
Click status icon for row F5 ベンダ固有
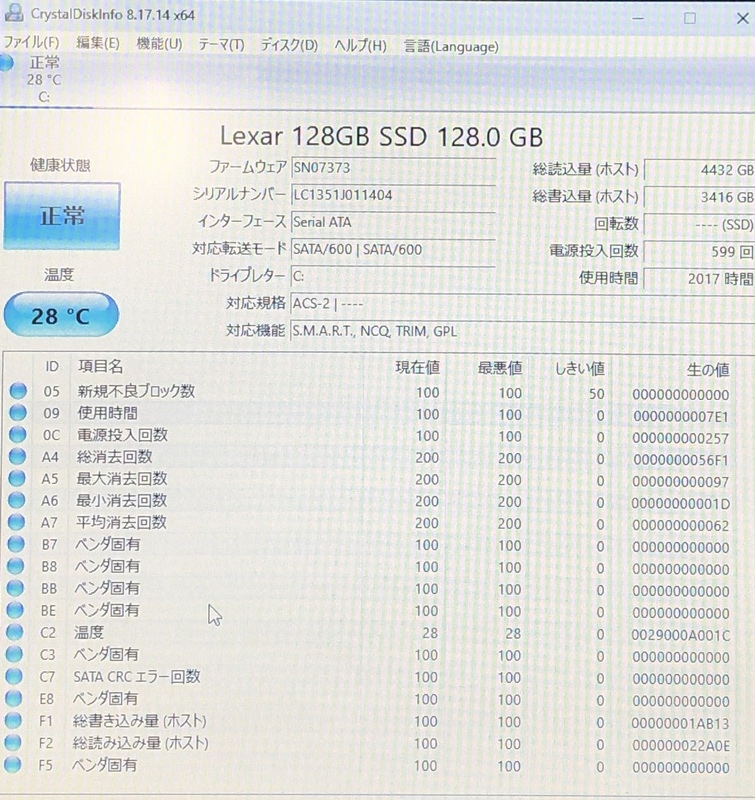13,765
